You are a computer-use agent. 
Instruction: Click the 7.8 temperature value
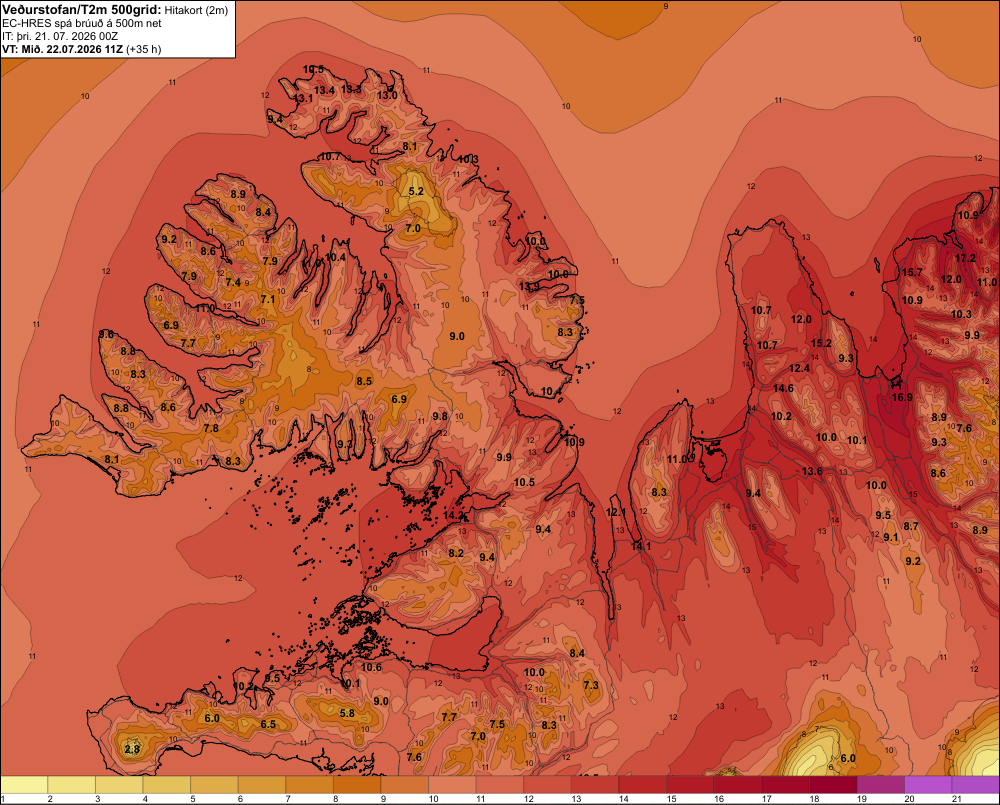pyautogui.click(x=210, y=429)
